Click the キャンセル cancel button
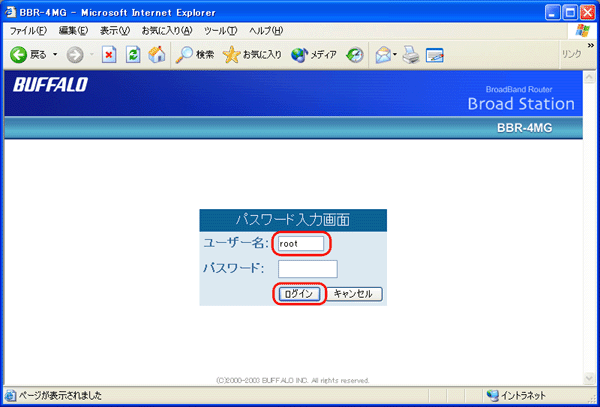This screenshot has height=407, width=600. [x=354, y=294]
